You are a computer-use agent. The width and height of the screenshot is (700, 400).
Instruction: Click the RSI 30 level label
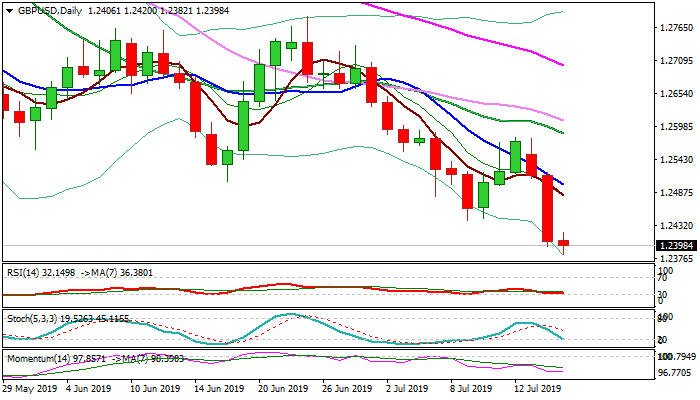pyautogui.click(x=663, y=295)
